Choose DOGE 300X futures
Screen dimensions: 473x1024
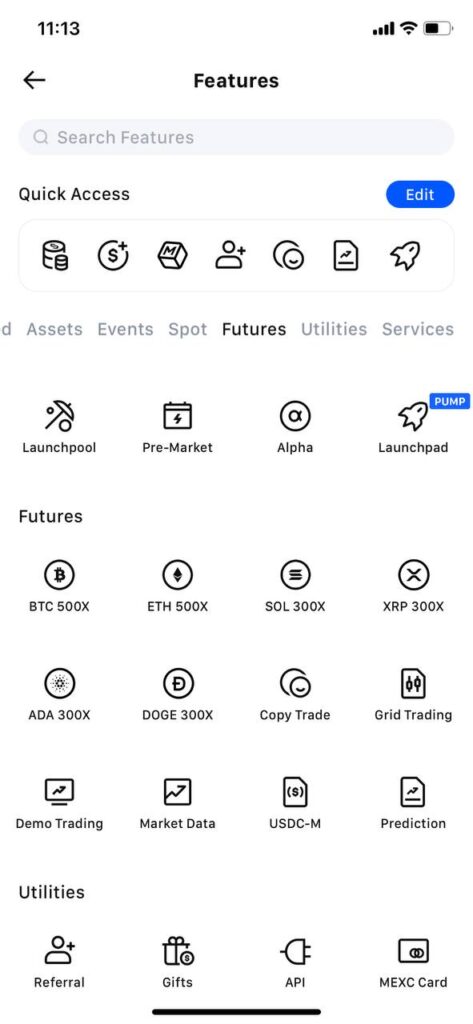click(177, 695)
